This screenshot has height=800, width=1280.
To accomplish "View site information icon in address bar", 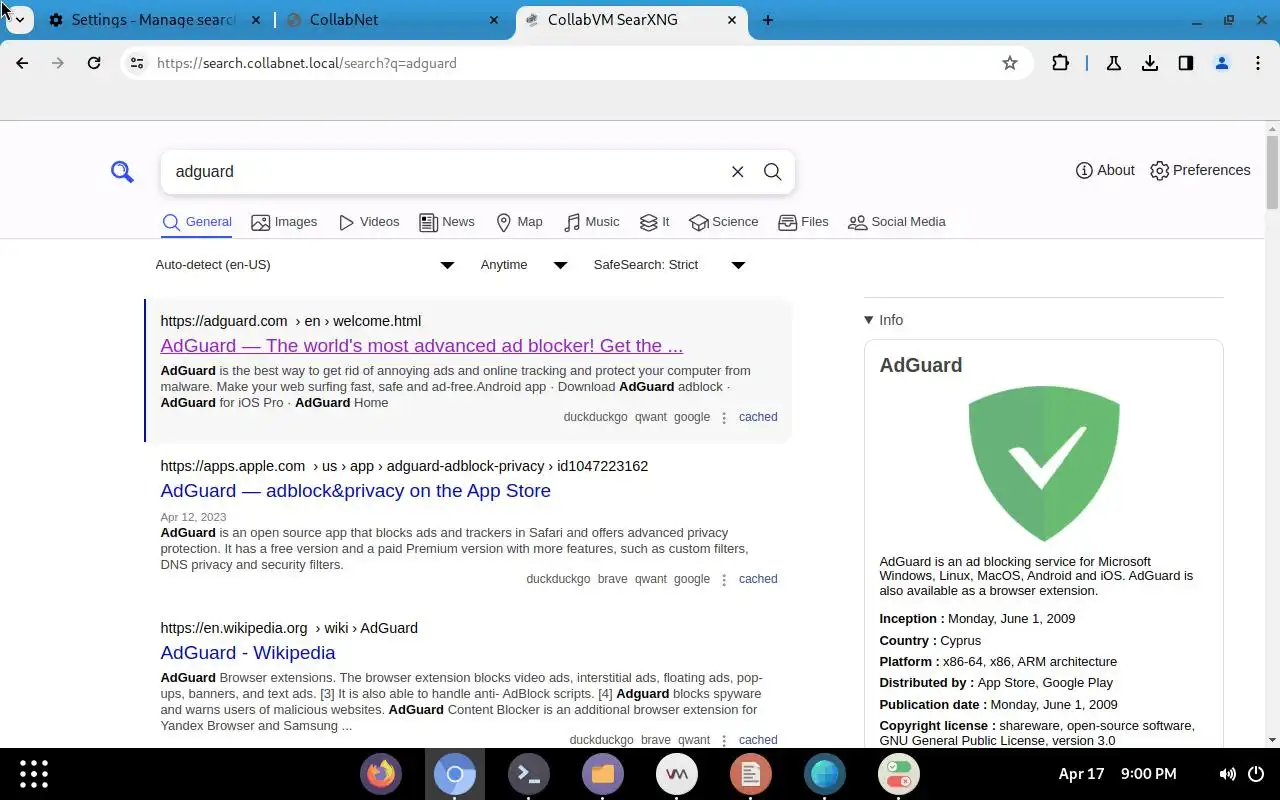I will pyautogui.click(x=137, y=63).
